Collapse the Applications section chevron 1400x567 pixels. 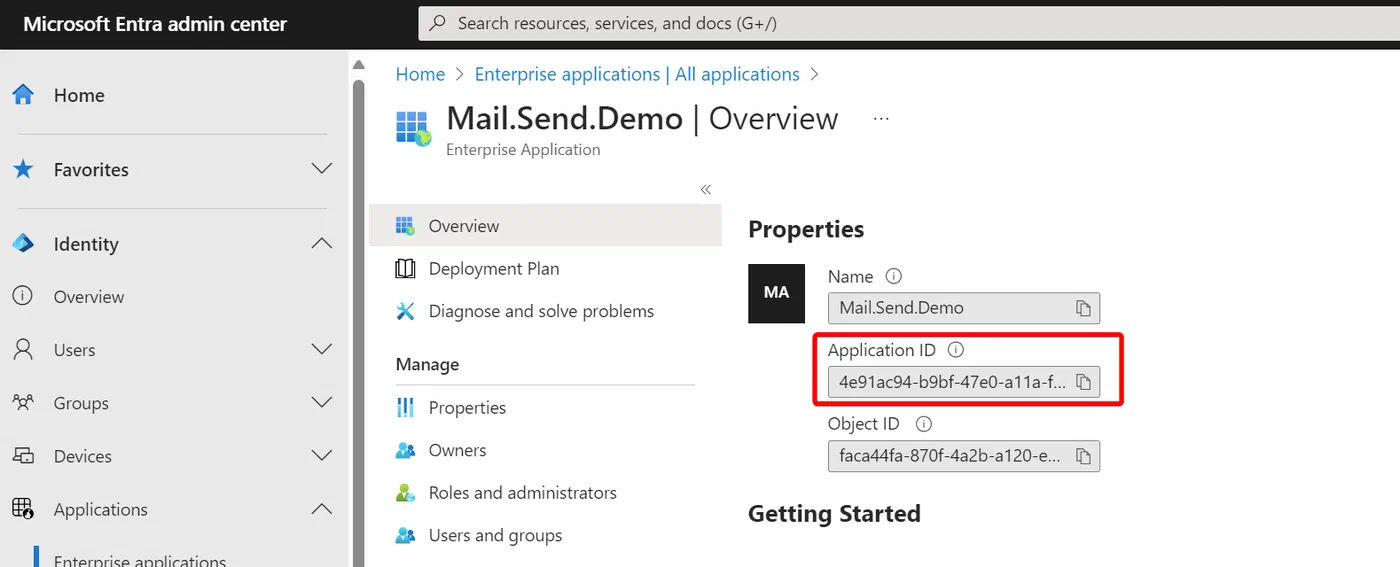coord(322,508)
